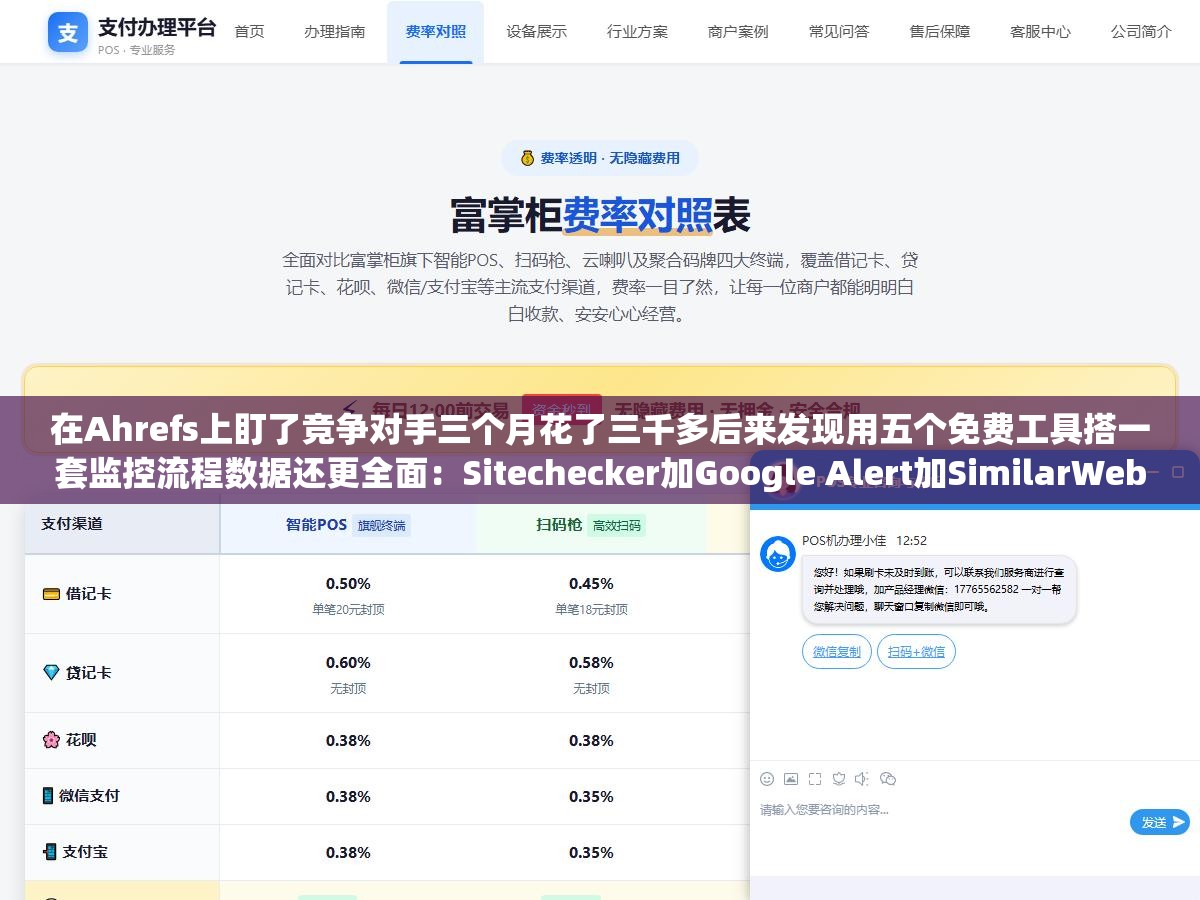Viewport: 1200px width, 900px height.
Task: Click the 贷记卡 row label
Action: (88, 673)
